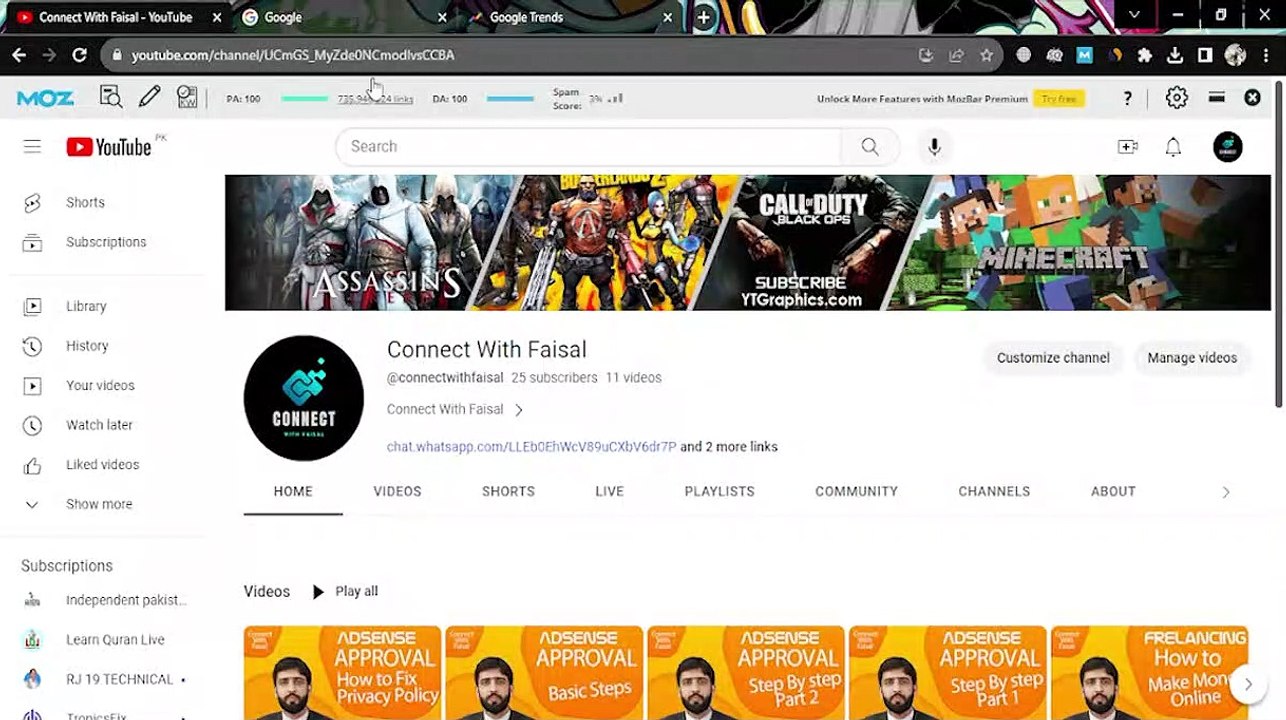Click the YouTube search magnifier button
The height and width of the screenshot is (720, 1286).
pyautogui.click(x=870, y=147)
